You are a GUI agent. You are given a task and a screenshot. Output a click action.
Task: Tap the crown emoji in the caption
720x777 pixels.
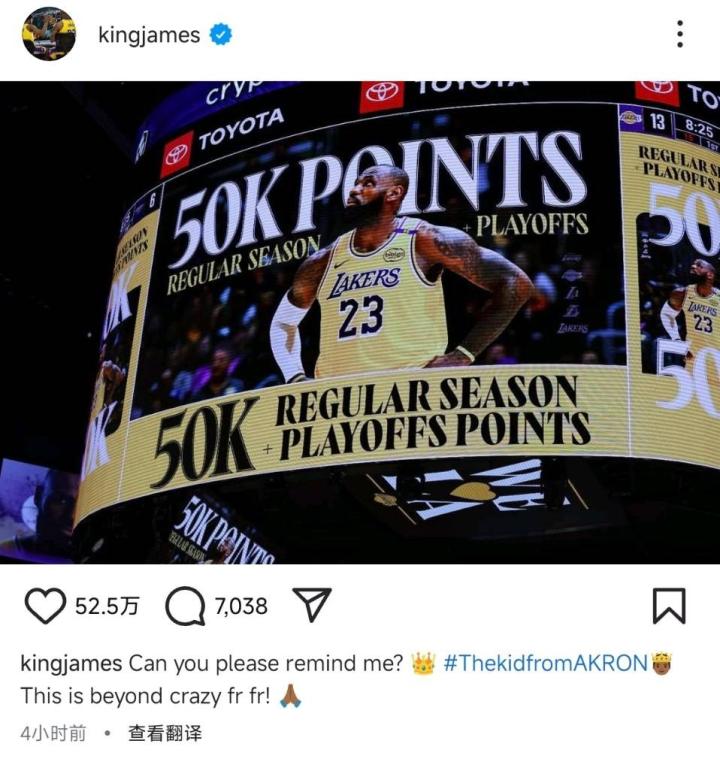[423, 663]
